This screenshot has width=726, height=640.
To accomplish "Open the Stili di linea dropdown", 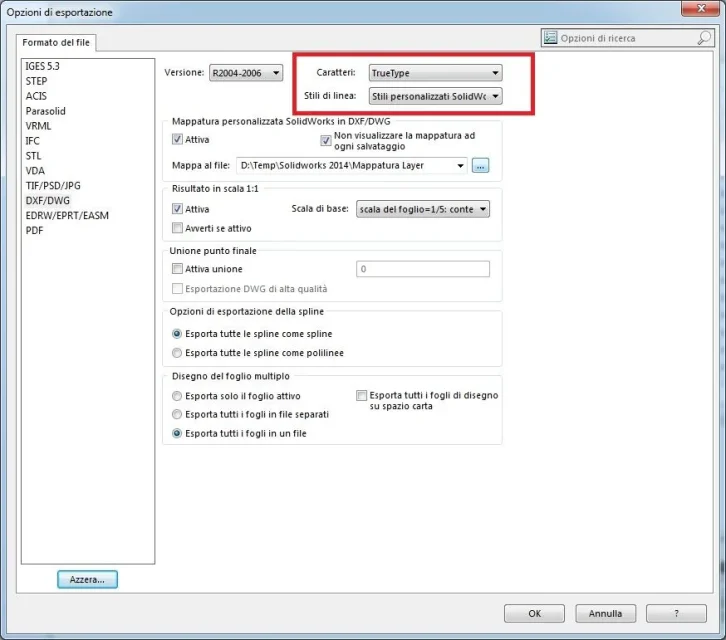I will click(x=434, y=97).
